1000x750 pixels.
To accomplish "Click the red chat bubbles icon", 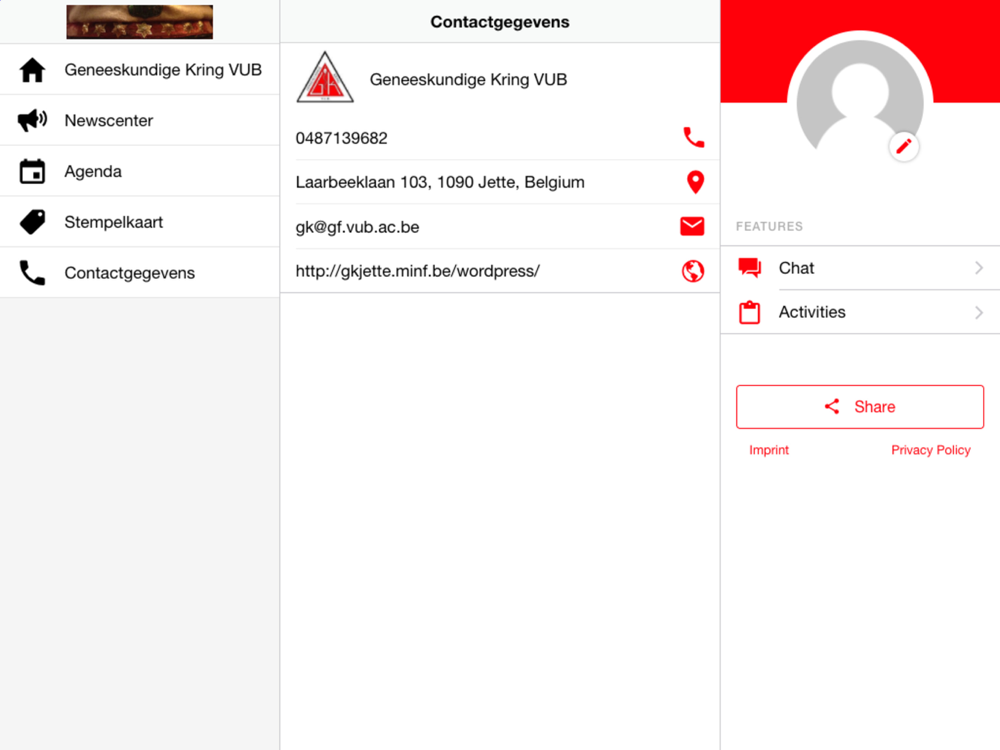I will 749,268.
